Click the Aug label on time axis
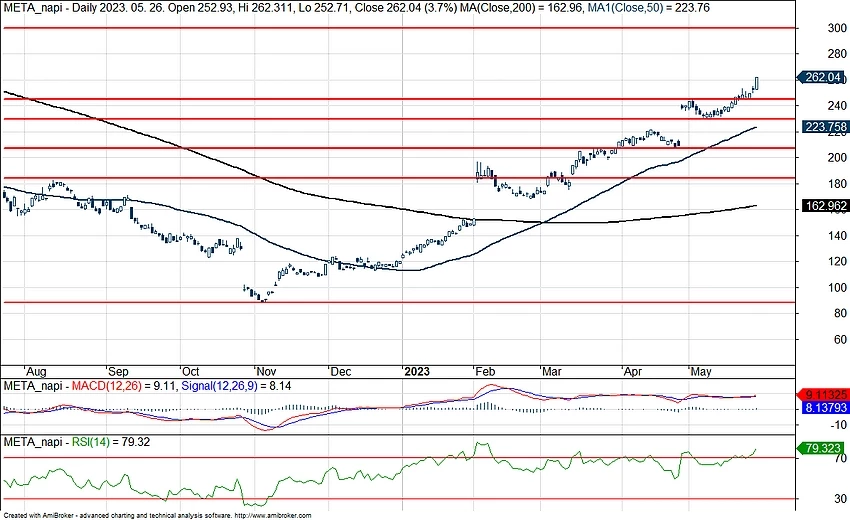 coord(36,372)
